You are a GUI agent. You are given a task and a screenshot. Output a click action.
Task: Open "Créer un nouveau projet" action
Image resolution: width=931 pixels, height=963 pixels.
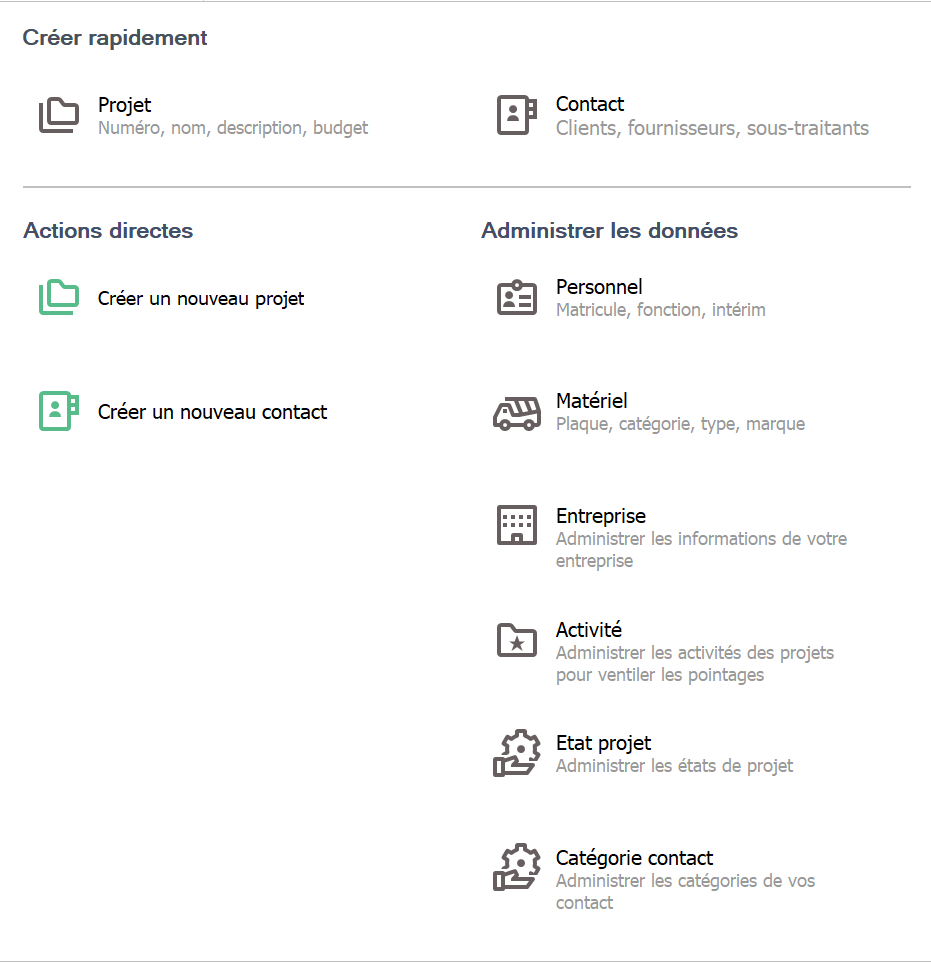pos(201,299)
